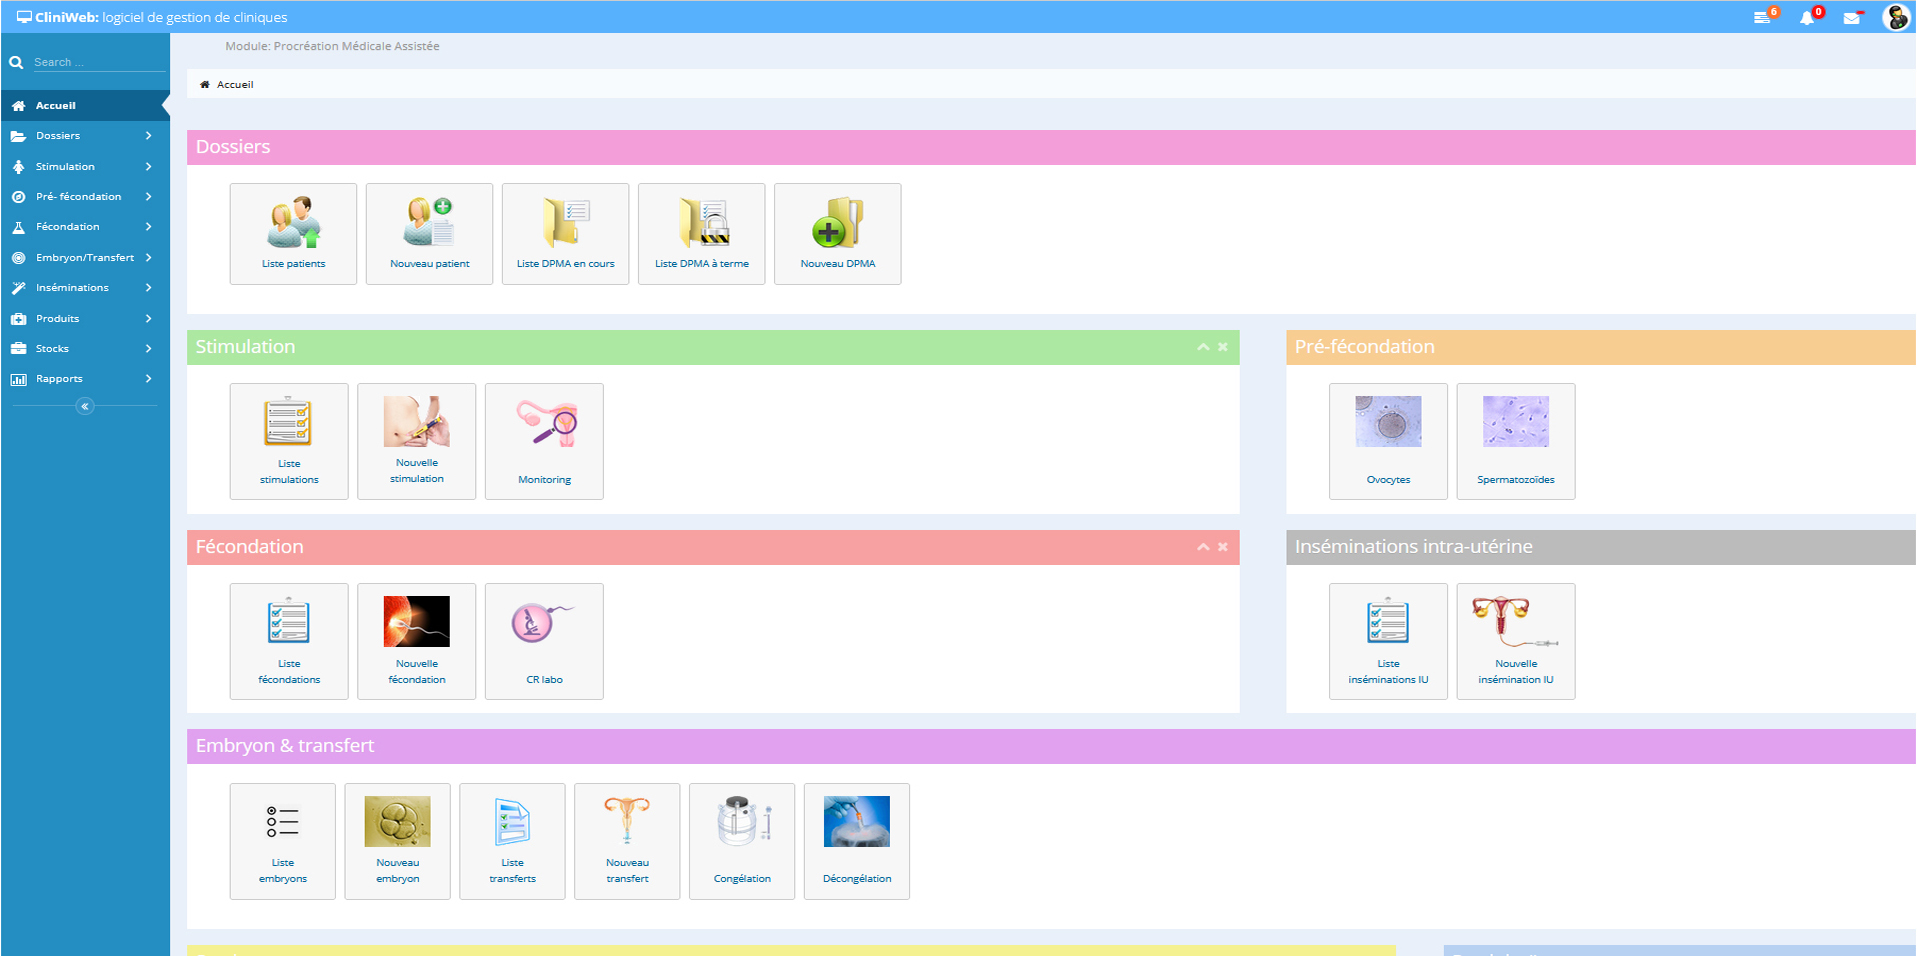The height and width of the screenshot is (956, 1917).
Task: Select the Ovocytes tile
Action: pyautogui.click(x=1388, y=441)
